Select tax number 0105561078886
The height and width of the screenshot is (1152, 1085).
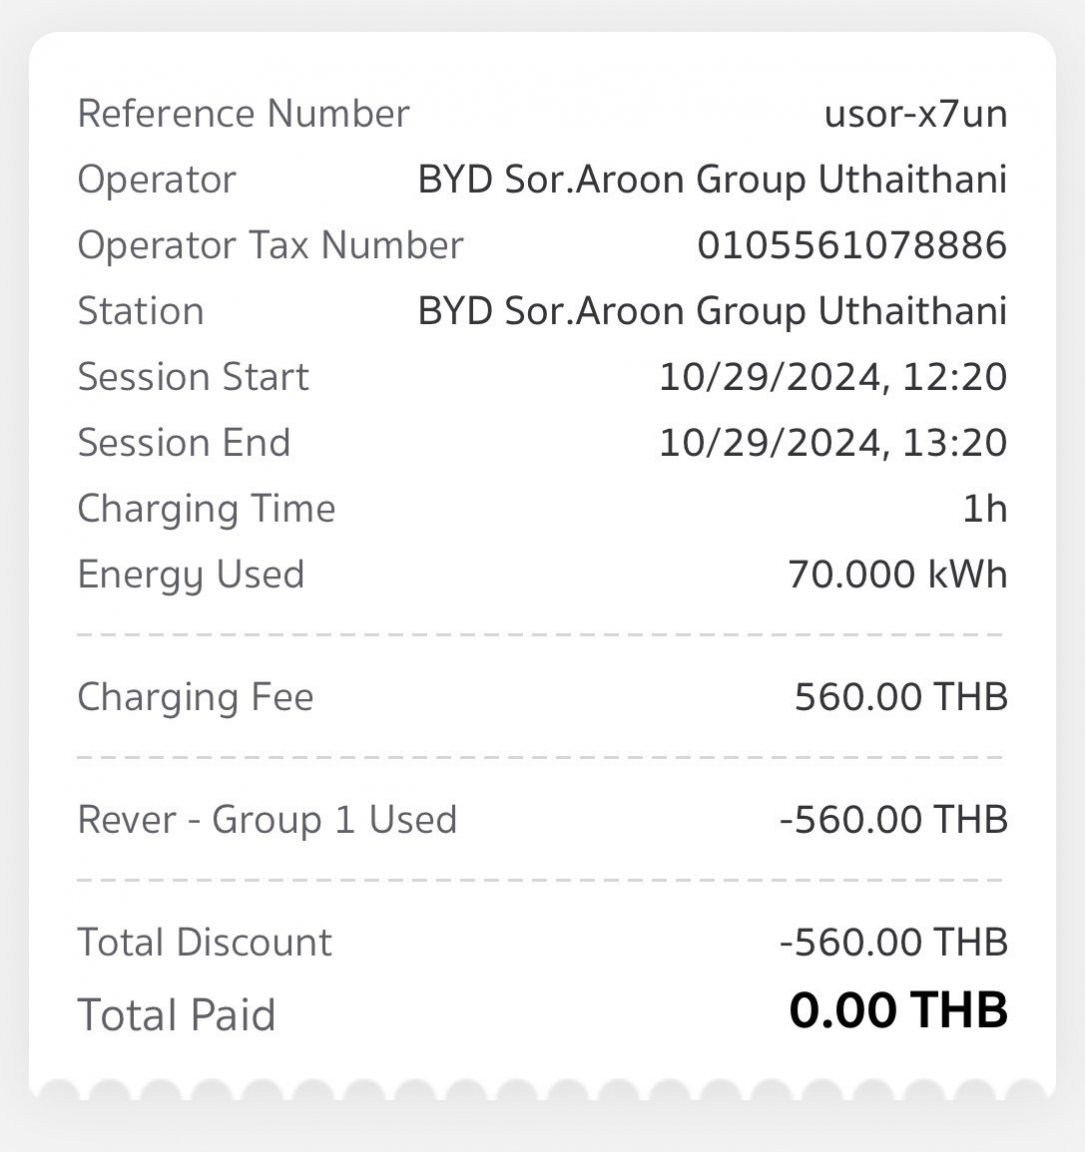(852, 245)
